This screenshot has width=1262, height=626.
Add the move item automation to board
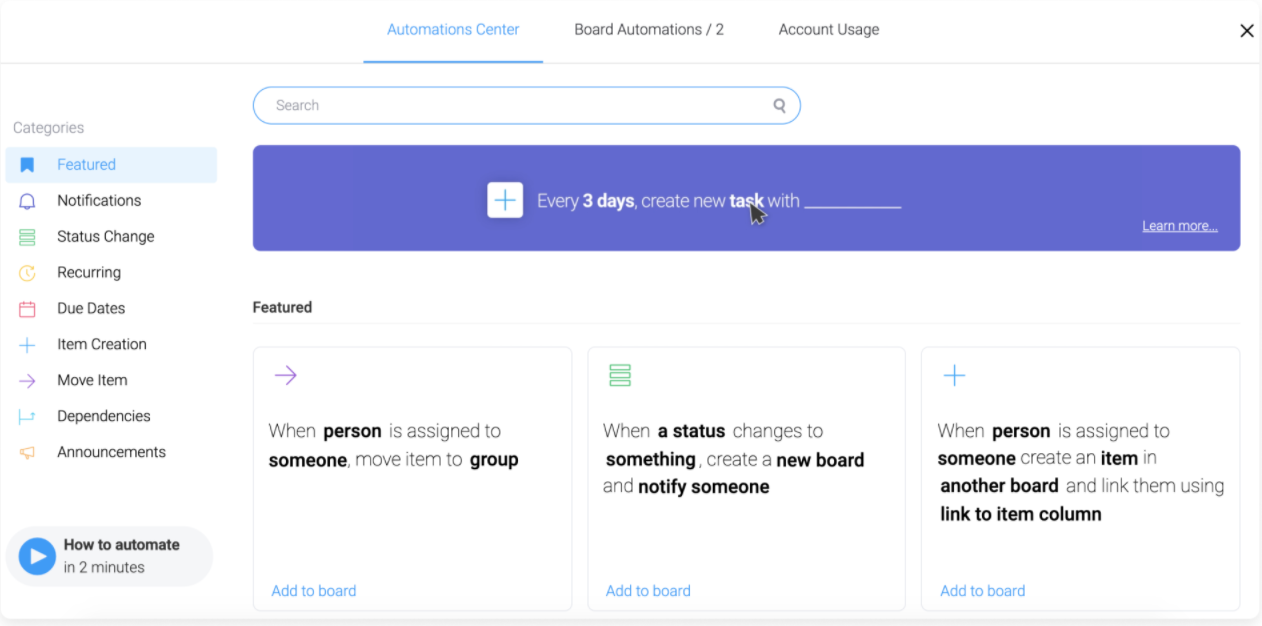(x=313, y=591)
